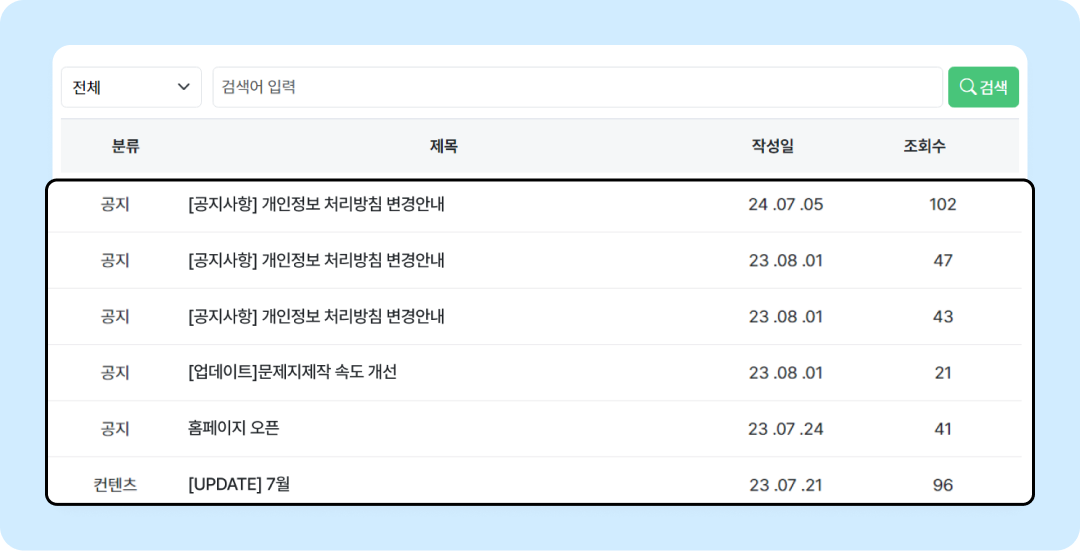
Task: Sort by the 분류 column header
Action: [x=125, y=146]
